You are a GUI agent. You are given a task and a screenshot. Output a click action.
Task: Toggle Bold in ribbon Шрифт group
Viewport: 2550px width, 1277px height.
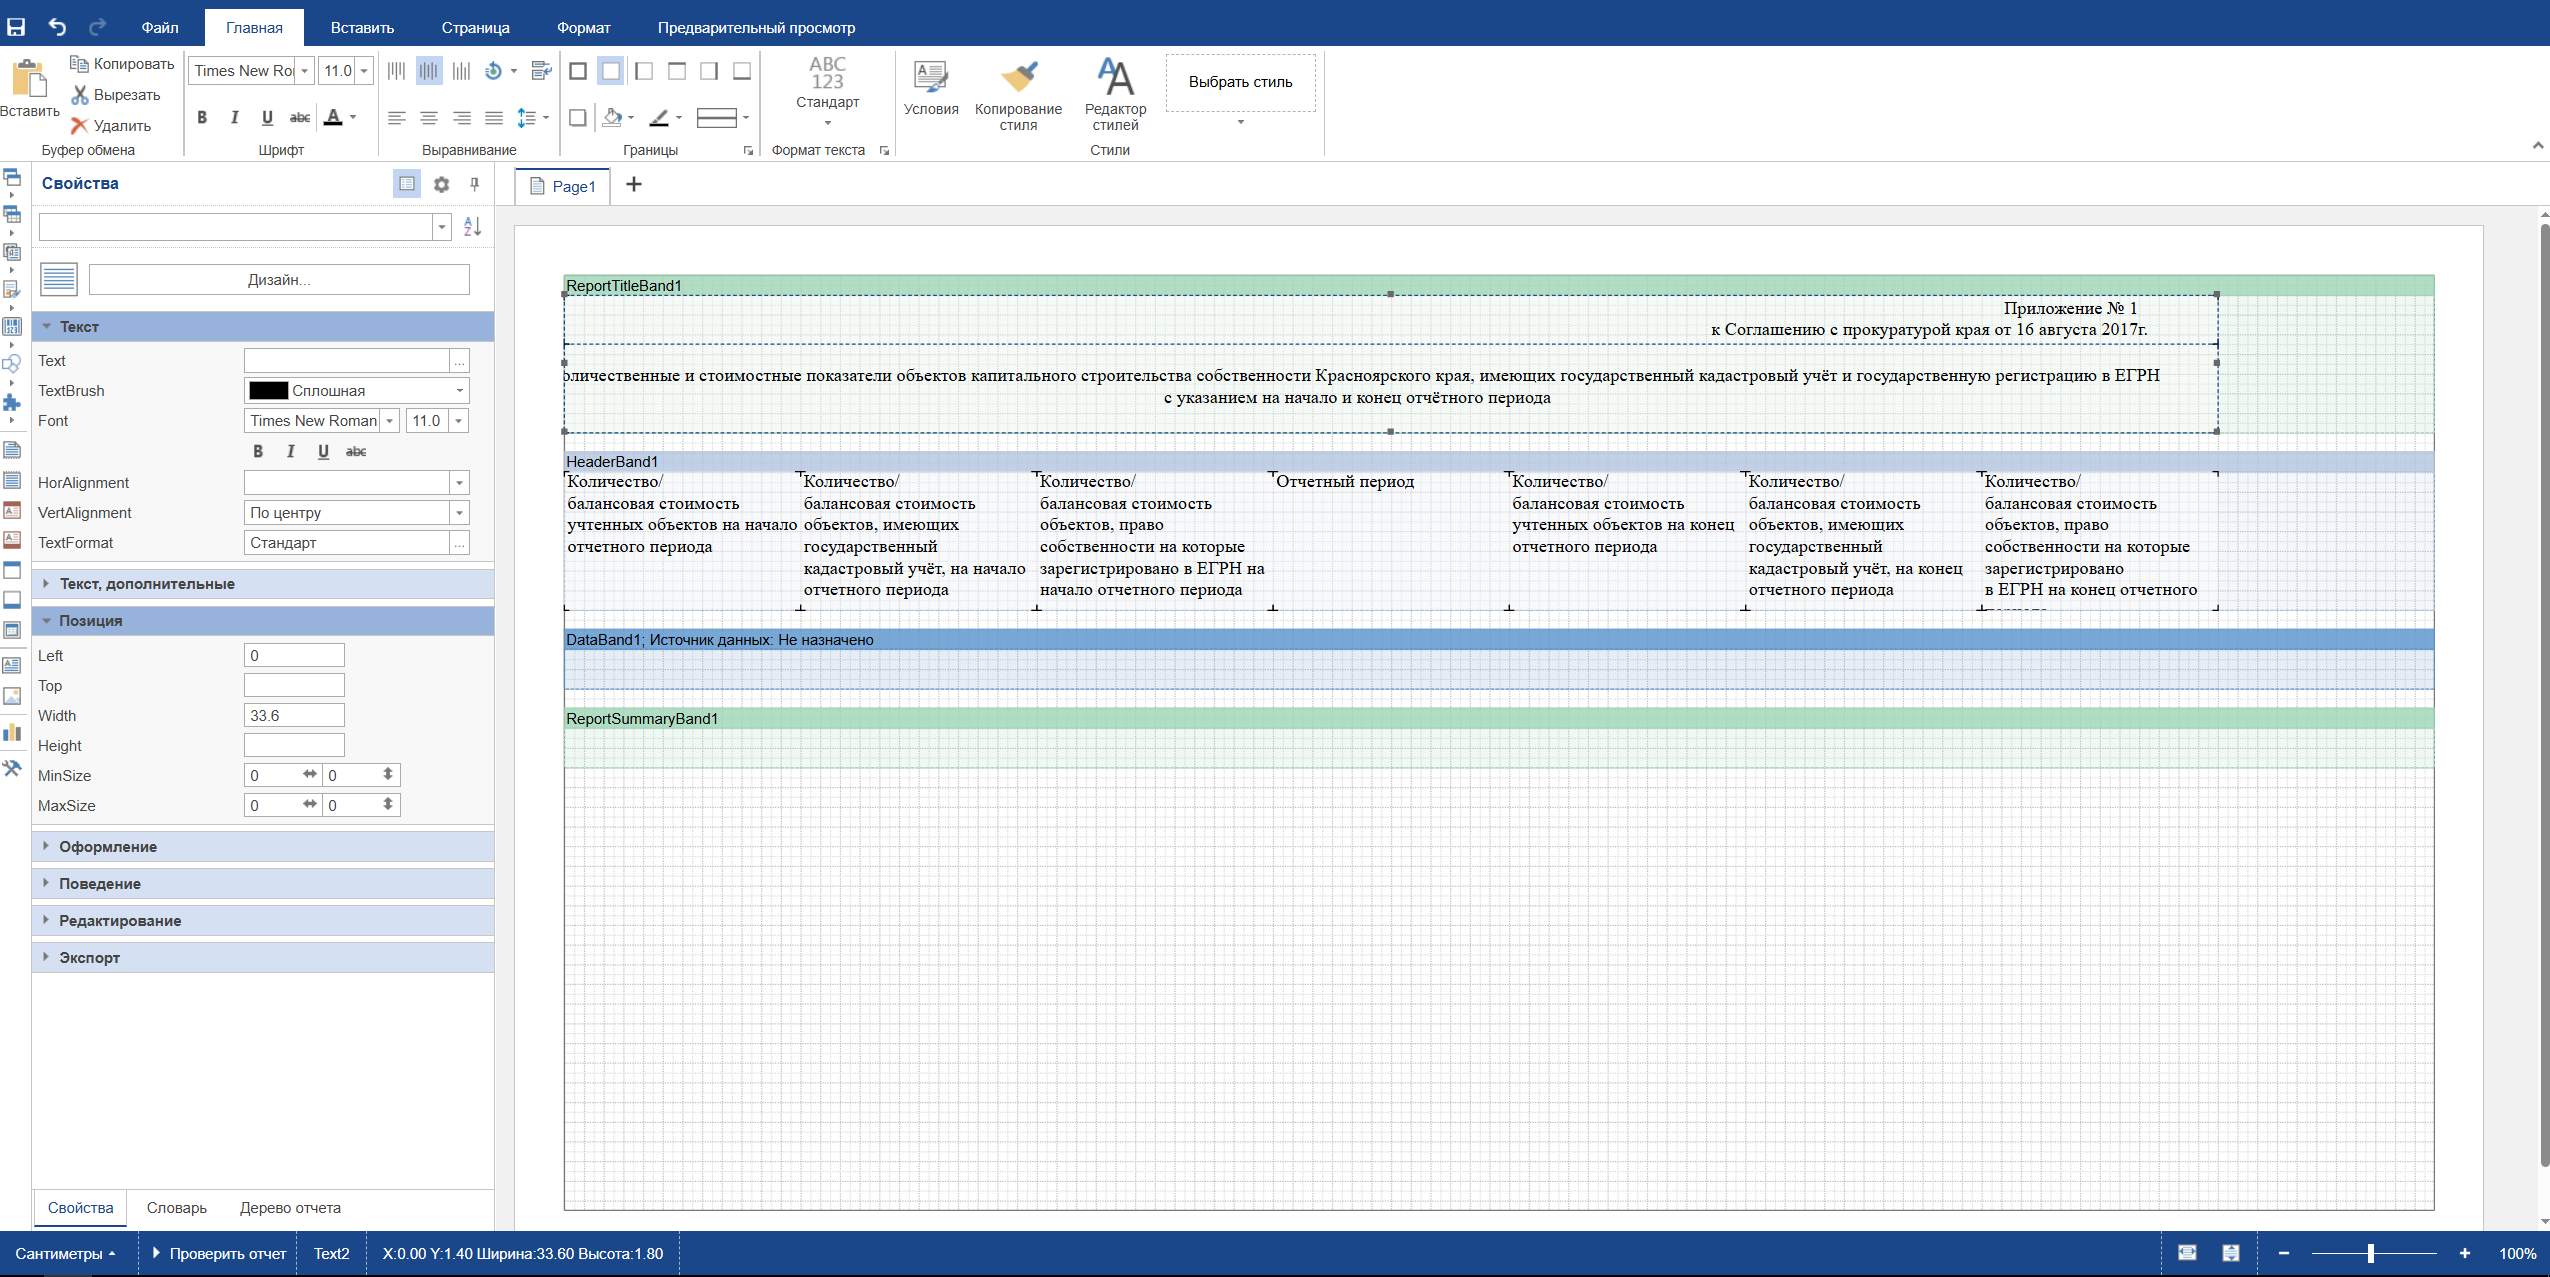point(202,118)
